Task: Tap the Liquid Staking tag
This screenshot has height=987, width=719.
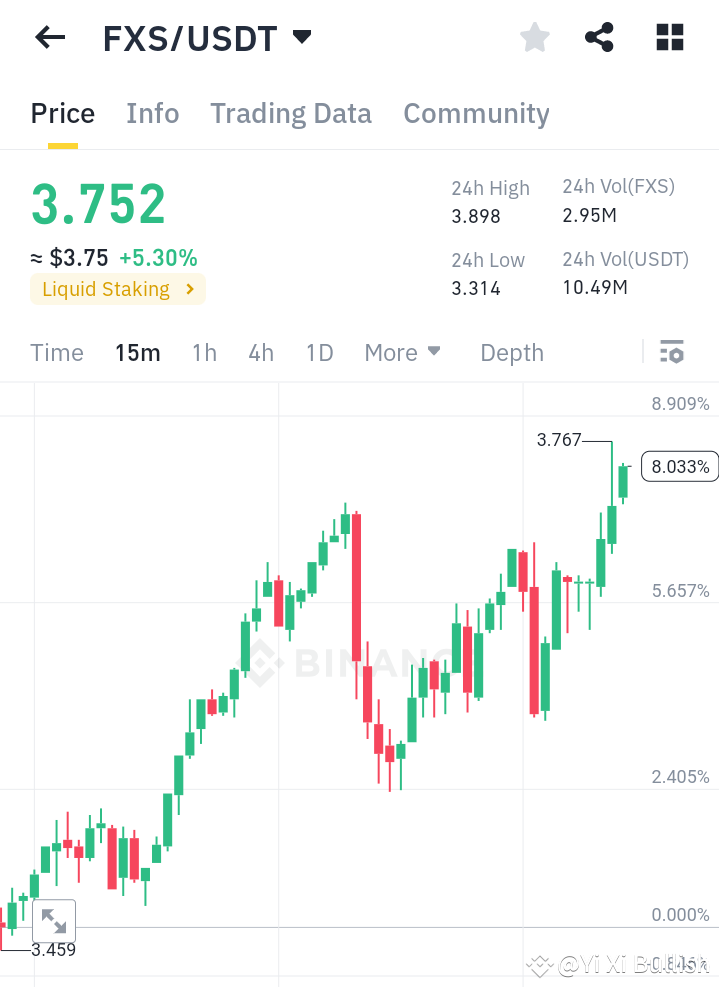Action: click(103, 289)
